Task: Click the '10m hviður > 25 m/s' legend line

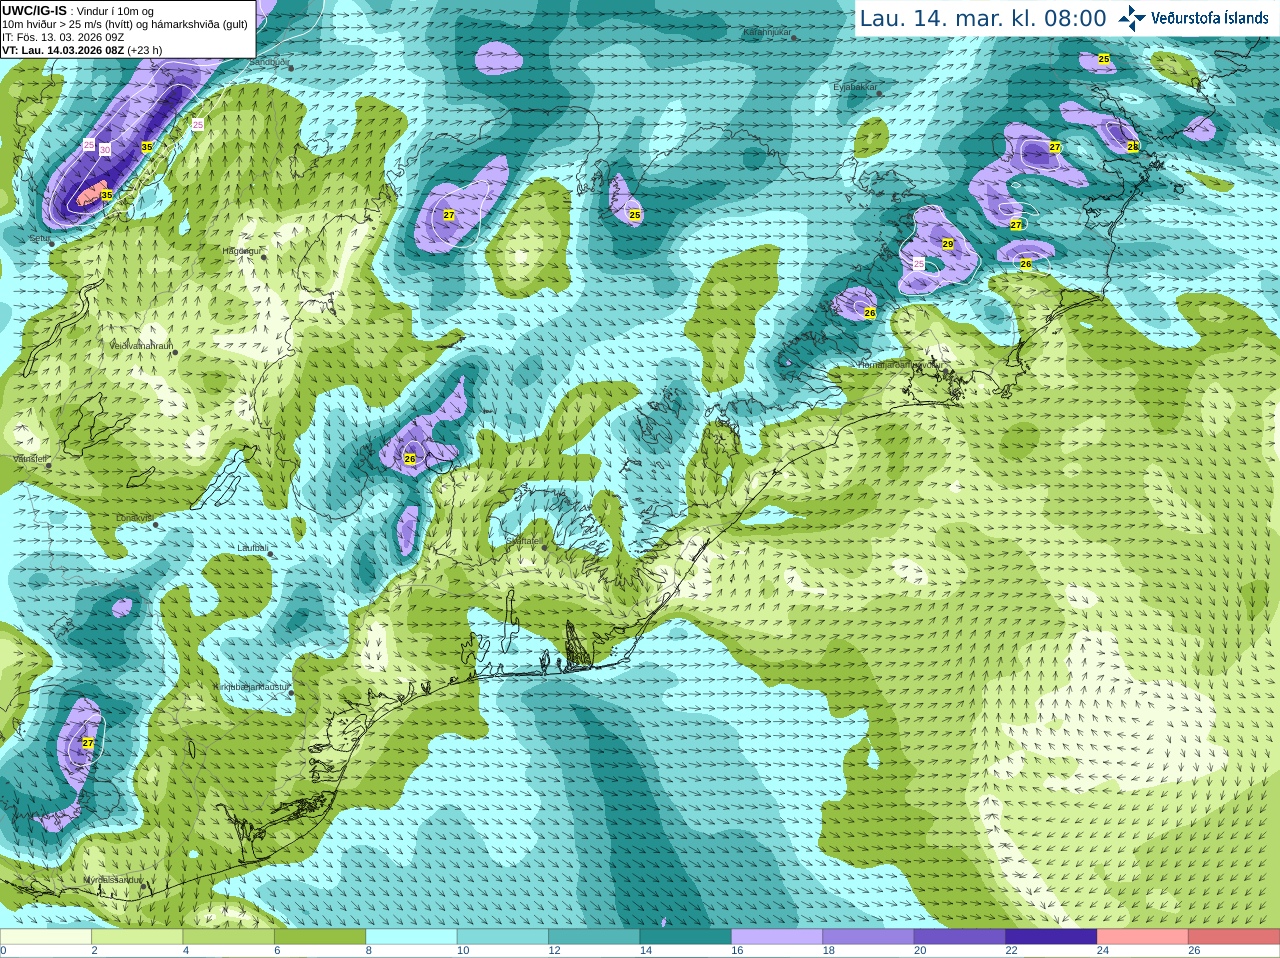Action: tap(125, 24)
